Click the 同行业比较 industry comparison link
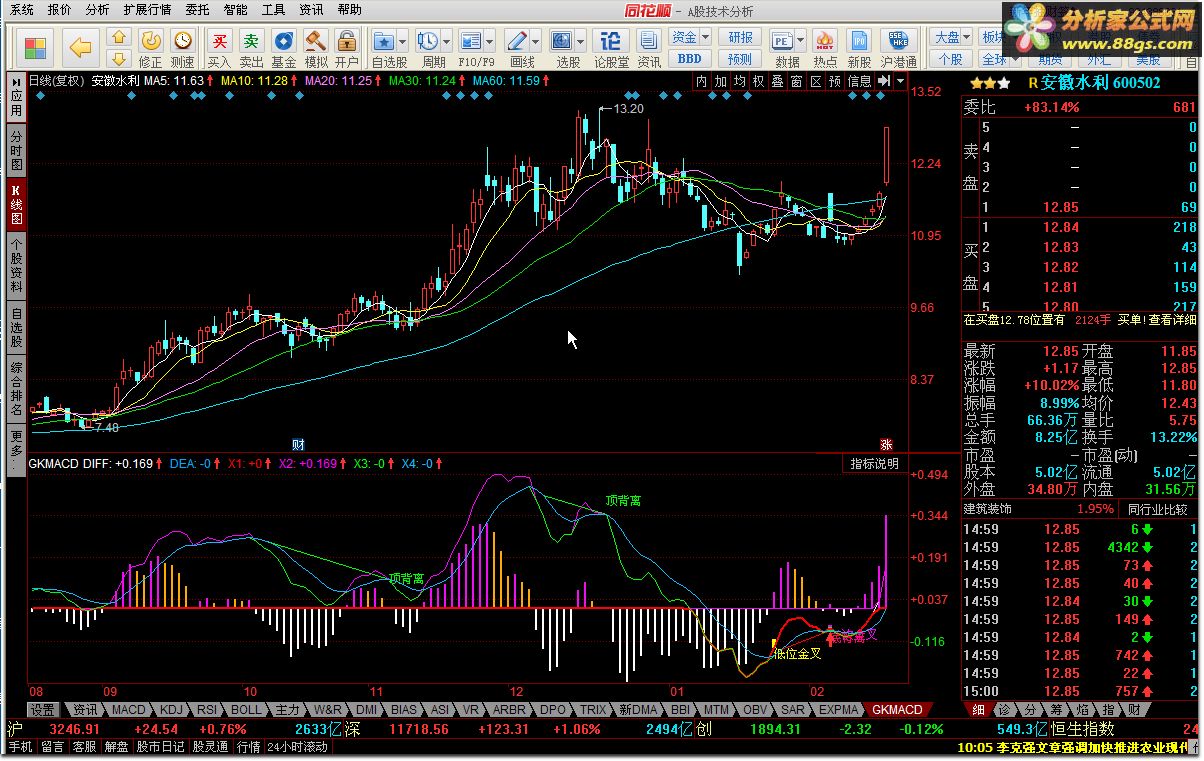The width and height of the screenshot is (1204, 761). tap(1159, 509)
